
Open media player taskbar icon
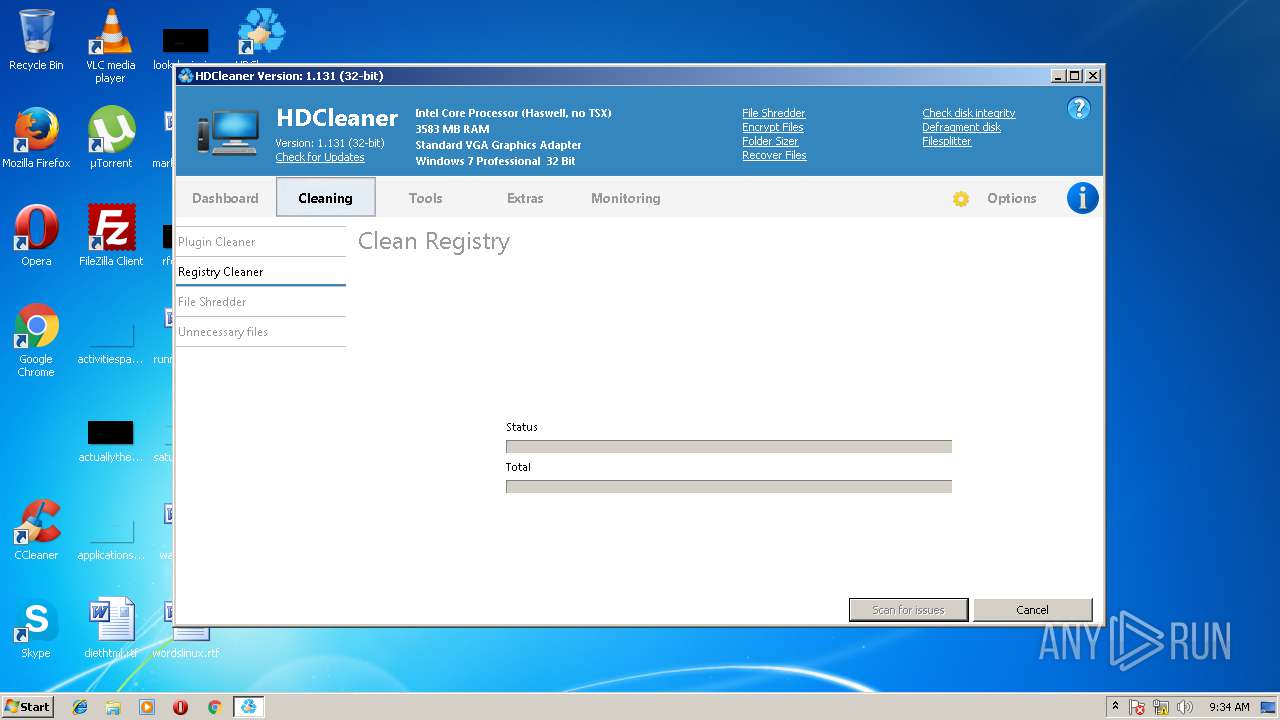(x=147, y=707)
